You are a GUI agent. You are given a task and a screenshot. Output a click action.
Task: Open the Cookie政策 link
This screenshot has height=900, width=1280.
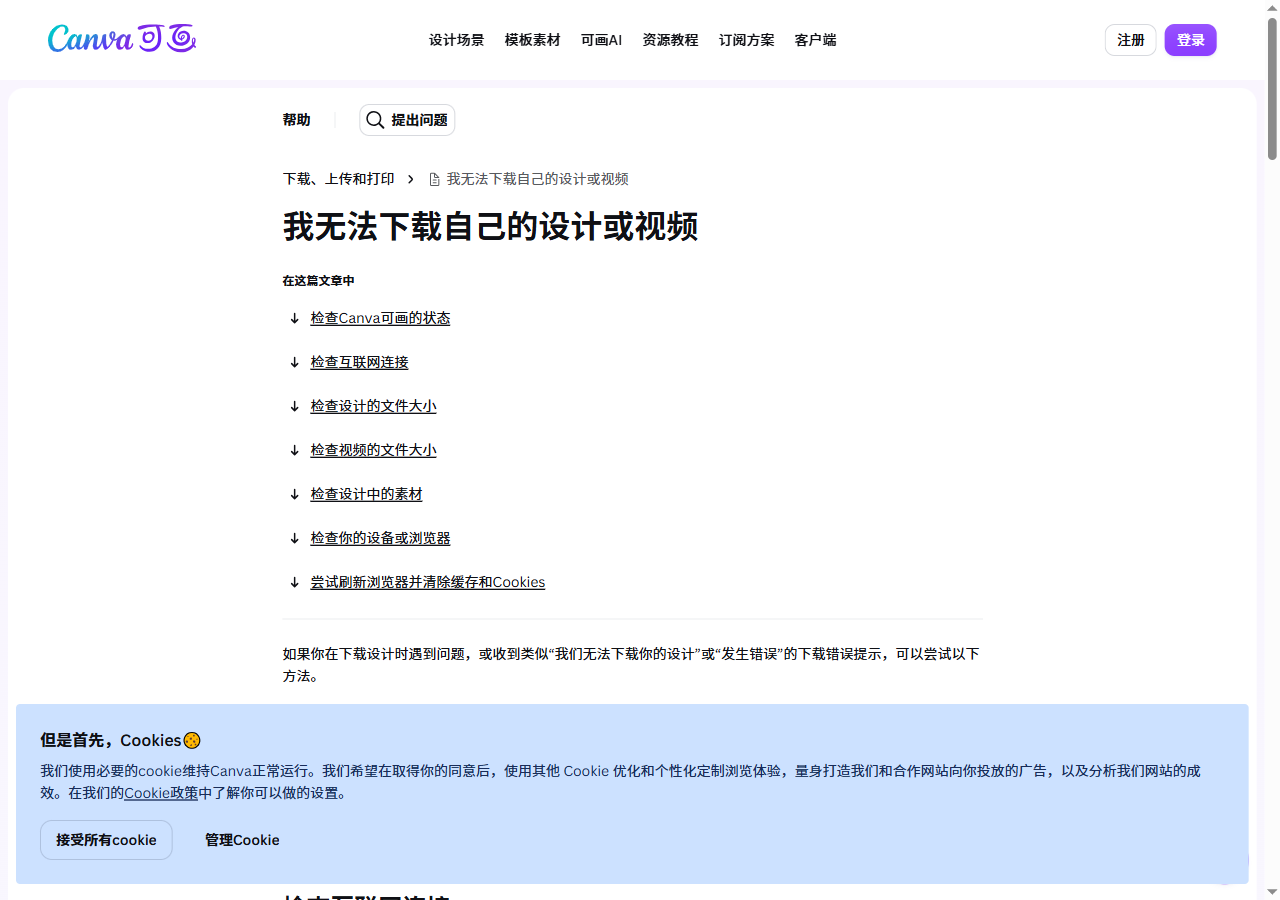click(161, 793)
